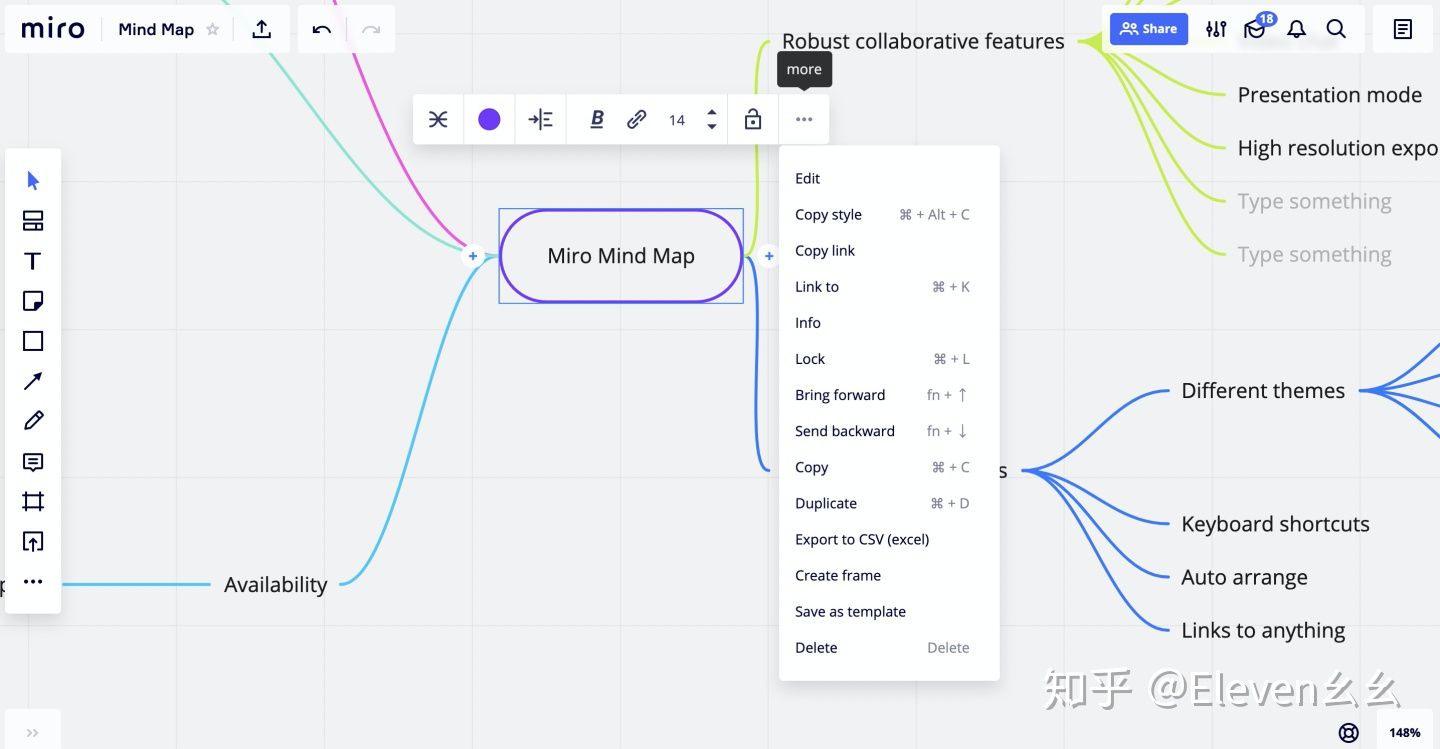The height and width of the screenshot is (749, 1440).
Task: Open board settings sliders icon
Action: 1216,29
